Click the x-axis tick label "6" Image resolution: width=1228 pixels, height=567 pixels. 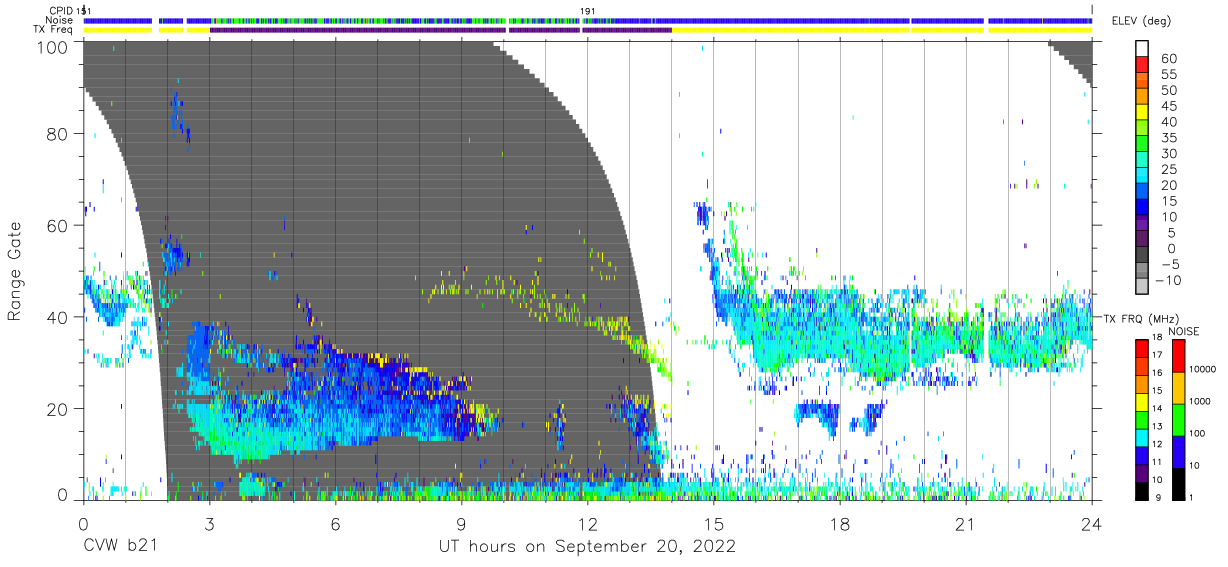coord(335,524)
